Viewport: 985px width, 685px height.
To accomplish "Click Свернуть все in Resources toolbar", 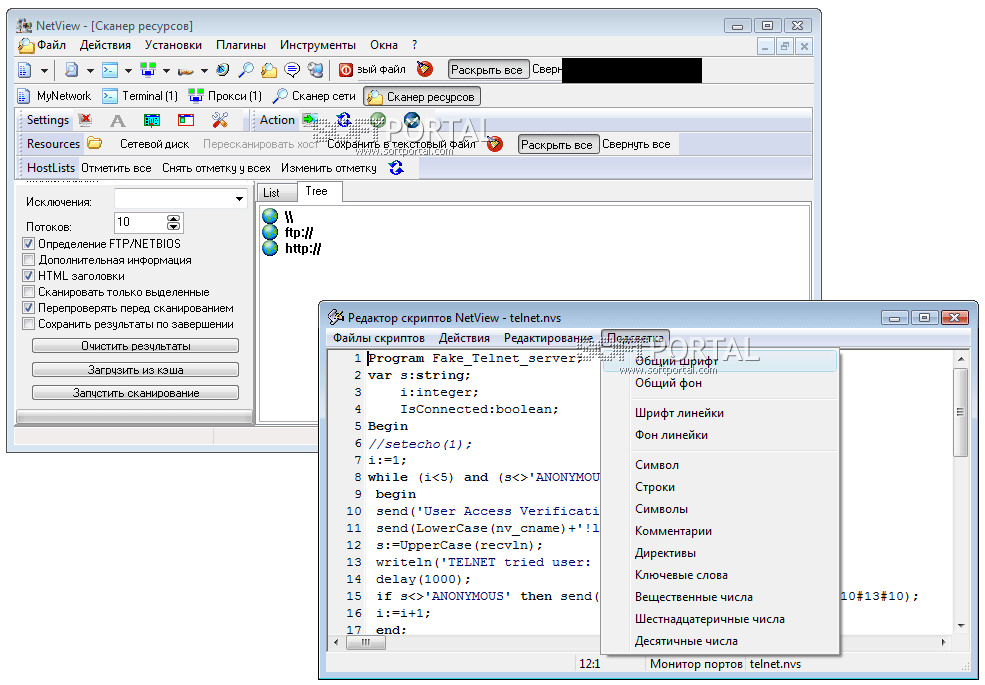I will [636, 144].
